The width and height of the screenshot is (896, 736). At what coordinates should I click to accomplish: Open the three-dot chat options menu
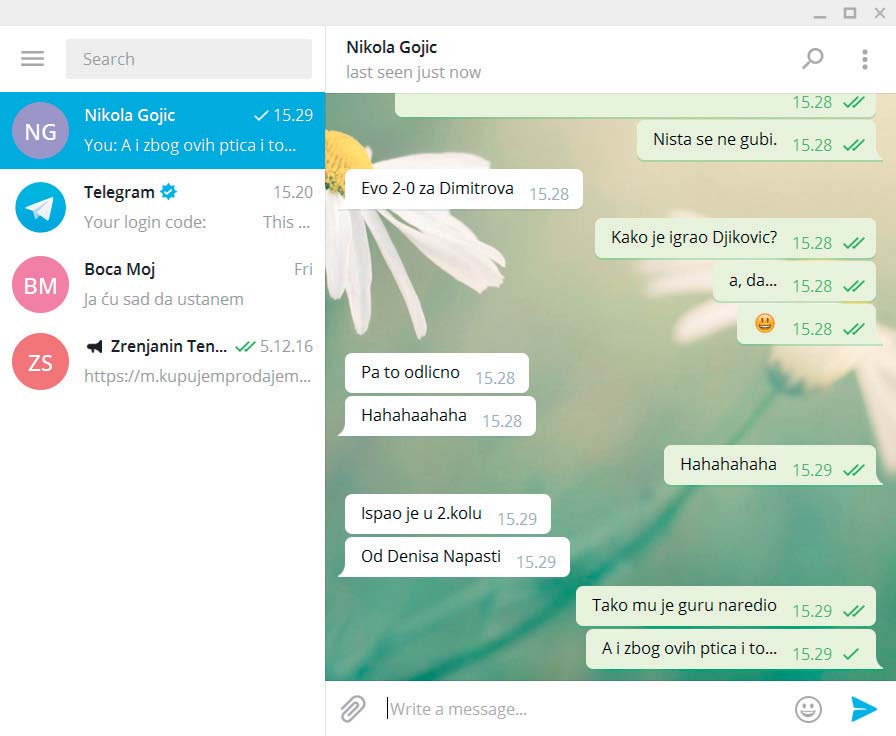865,59
